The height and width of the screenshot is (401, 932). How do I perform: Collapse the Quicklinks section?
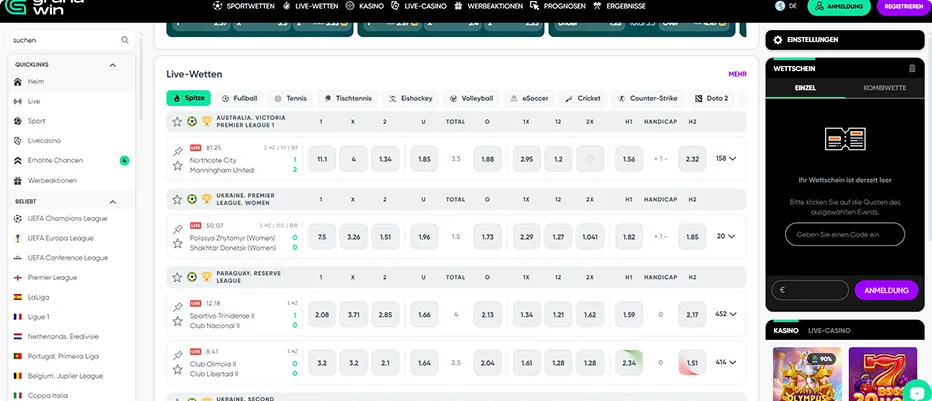[112, 65]
